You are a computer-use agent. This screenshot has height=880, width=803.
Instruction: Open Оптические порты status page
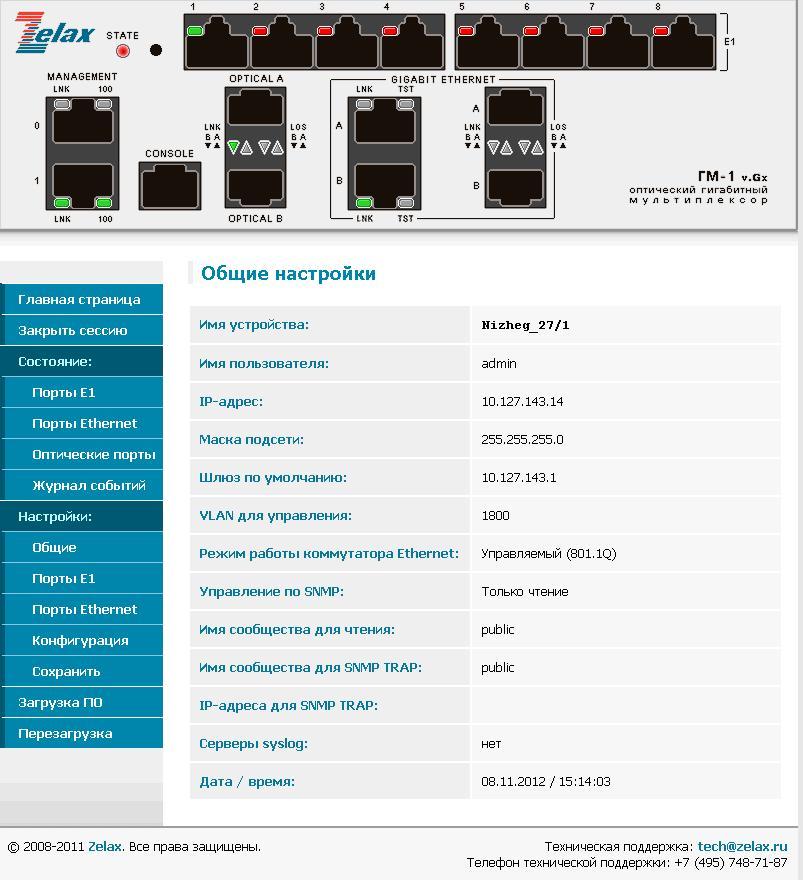(x=82, y=454)
